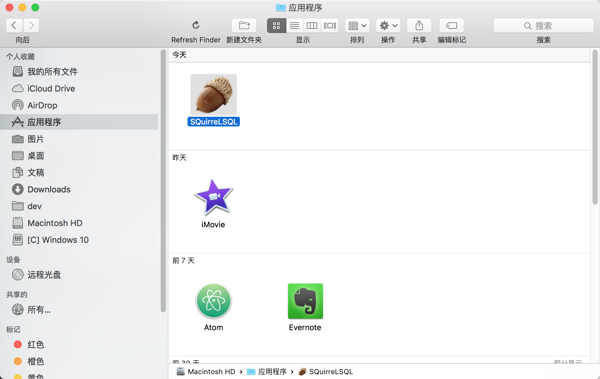Screen dimensions: 600x379
Task: Select the SQuirreLSQL acorn icon
Action: point(214,94)
